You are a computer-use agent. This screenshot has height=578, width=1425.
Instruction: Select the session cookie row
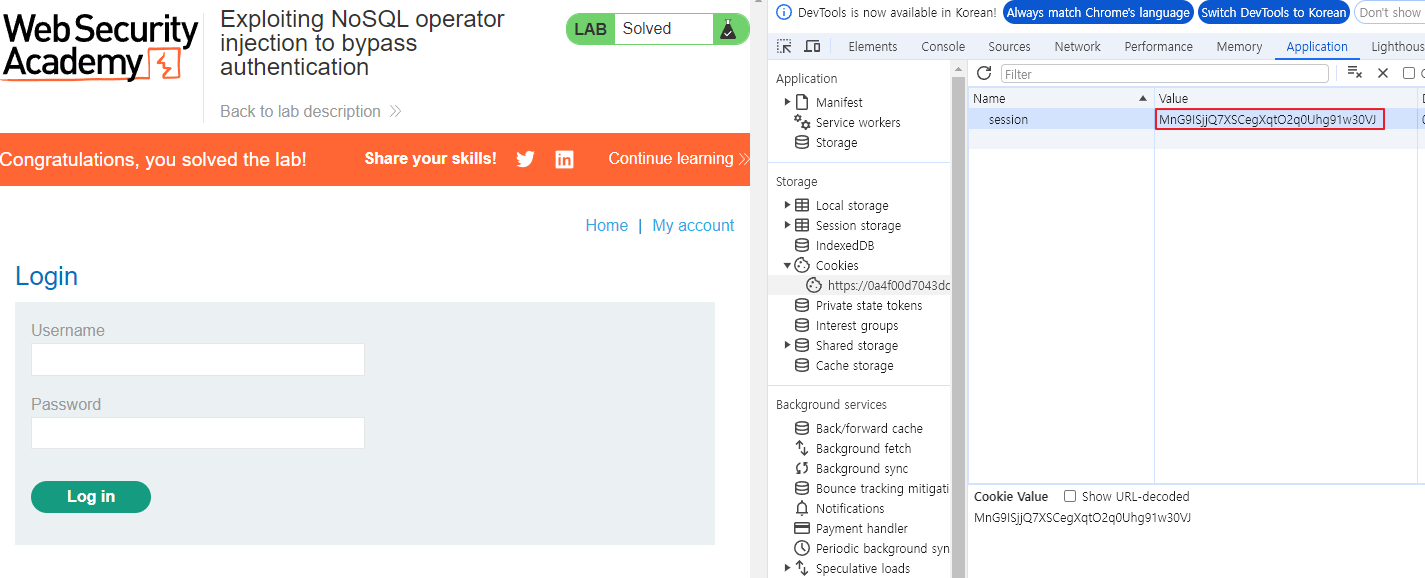click(x=1197, y=119)
